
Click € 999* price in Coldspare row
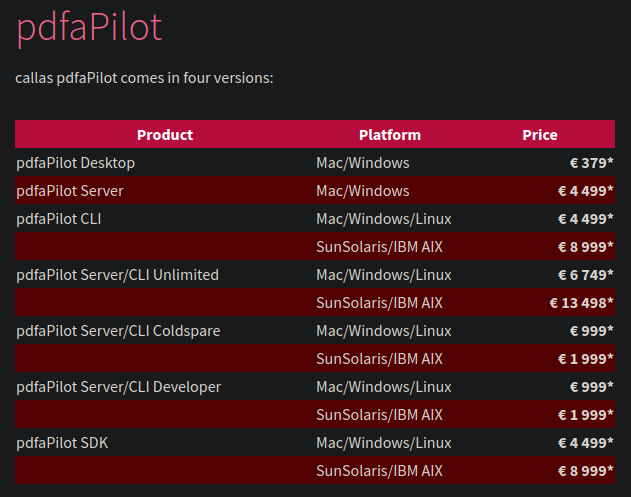pyautogui.click(x=592, y=331)
